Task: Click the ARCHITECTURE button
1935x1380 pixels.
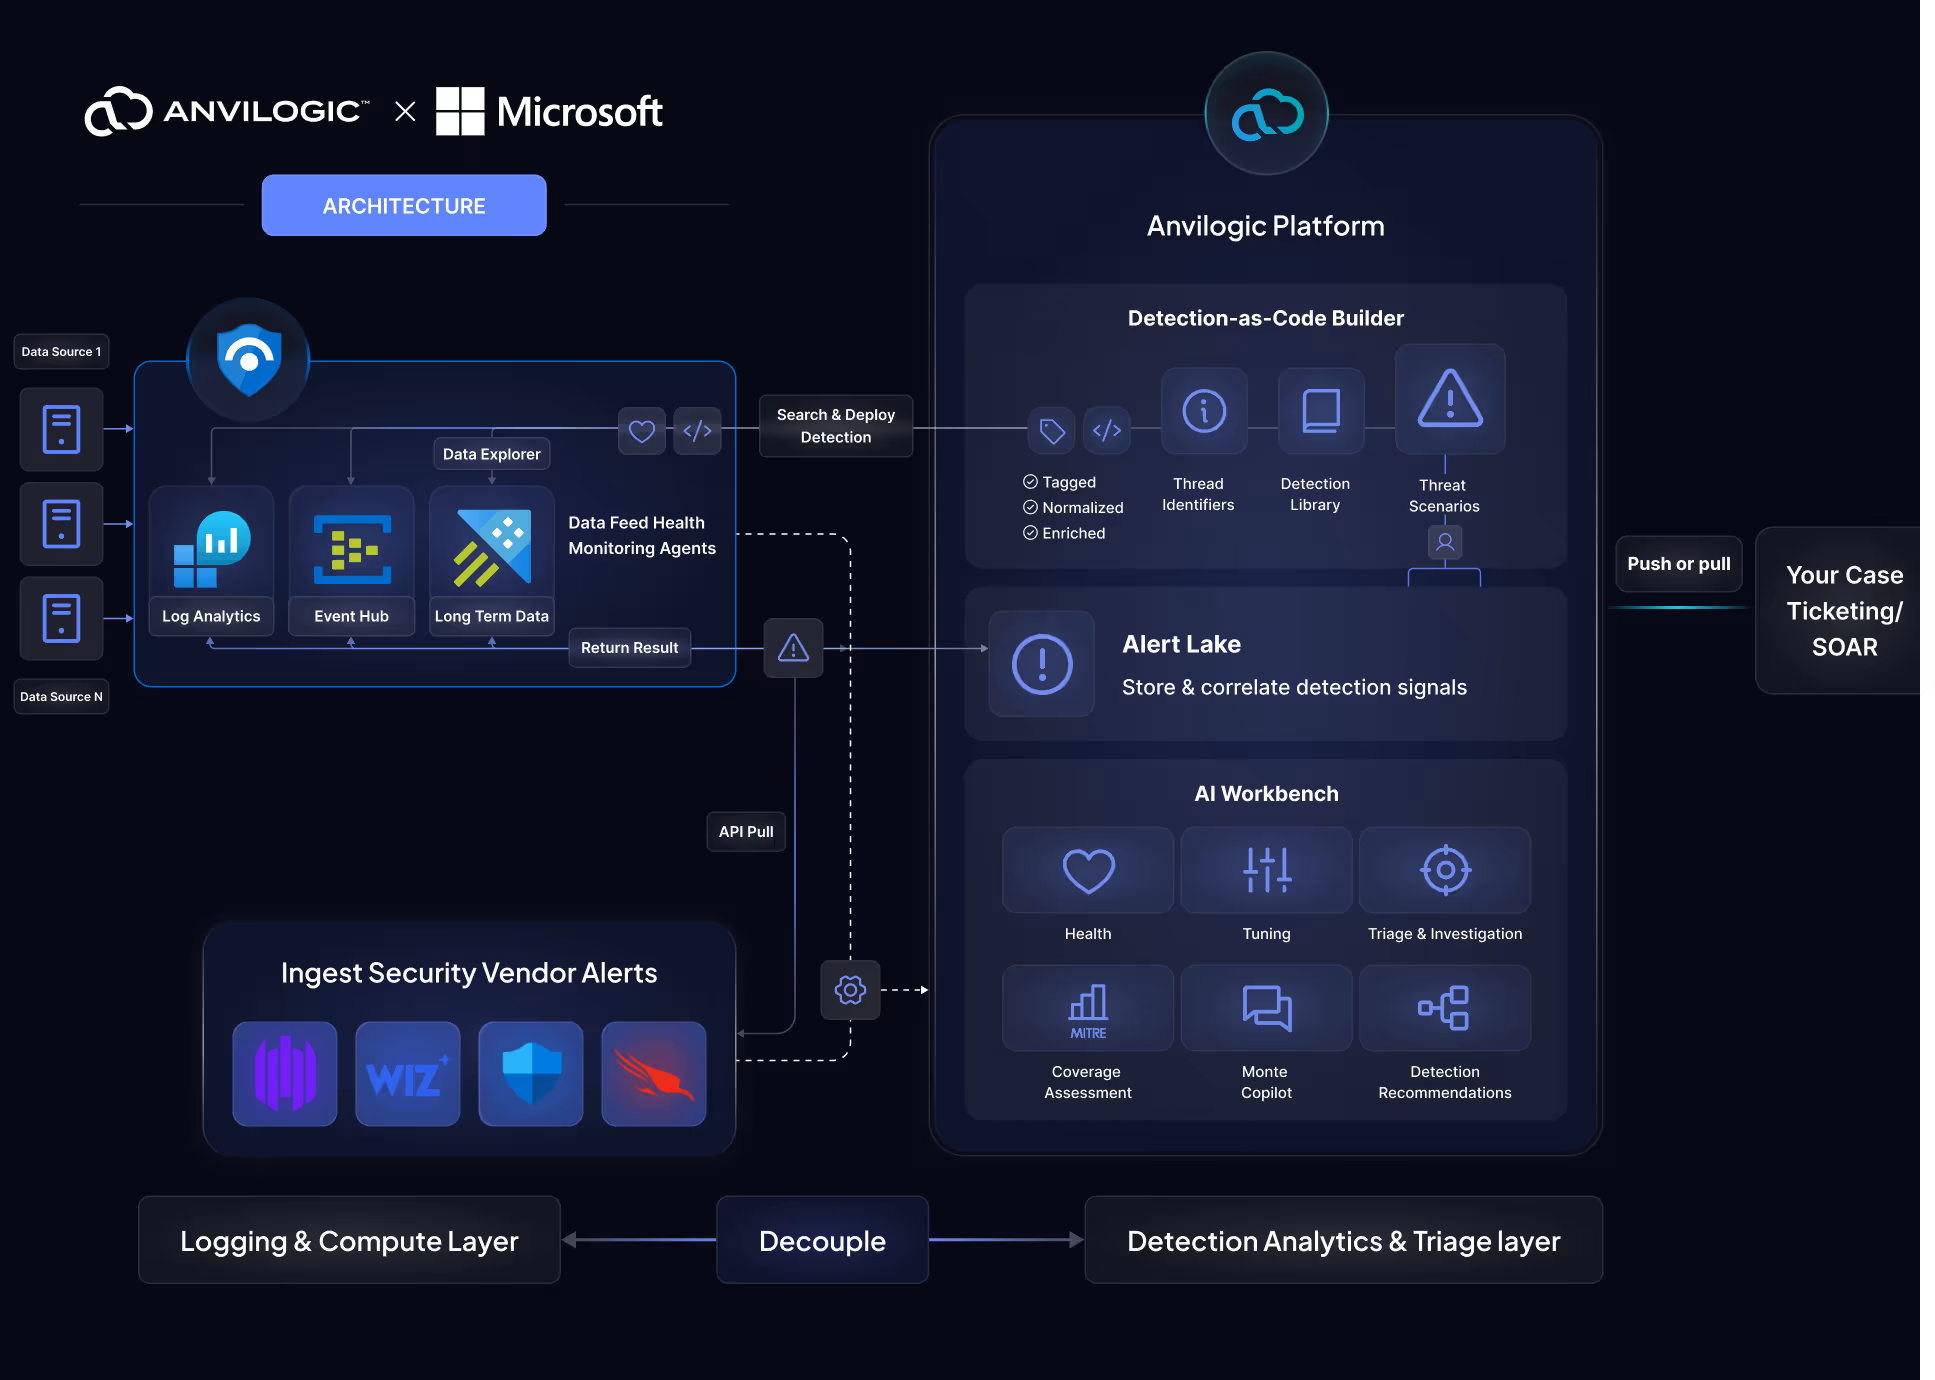Action: coord(404,206)
